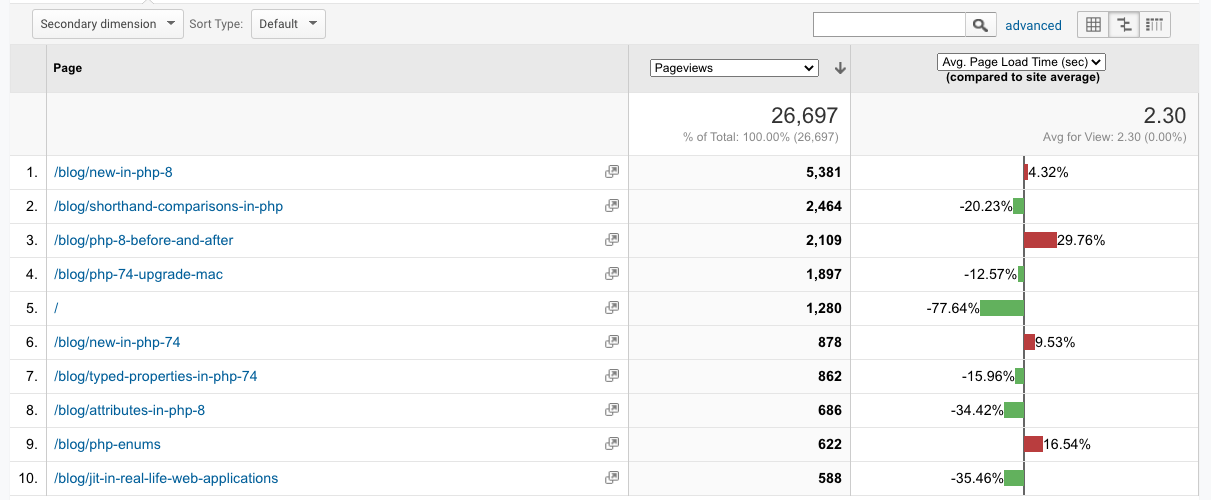This screenshot has height=500, width=1211.
Task: Open /blog/jit-in-real-life-web-applications external icon
Action: [x=612, y=478]
